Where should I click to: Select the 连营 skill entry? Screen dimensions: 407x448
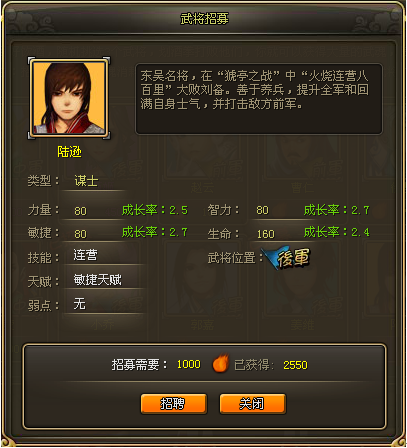(x=86, y=255)
